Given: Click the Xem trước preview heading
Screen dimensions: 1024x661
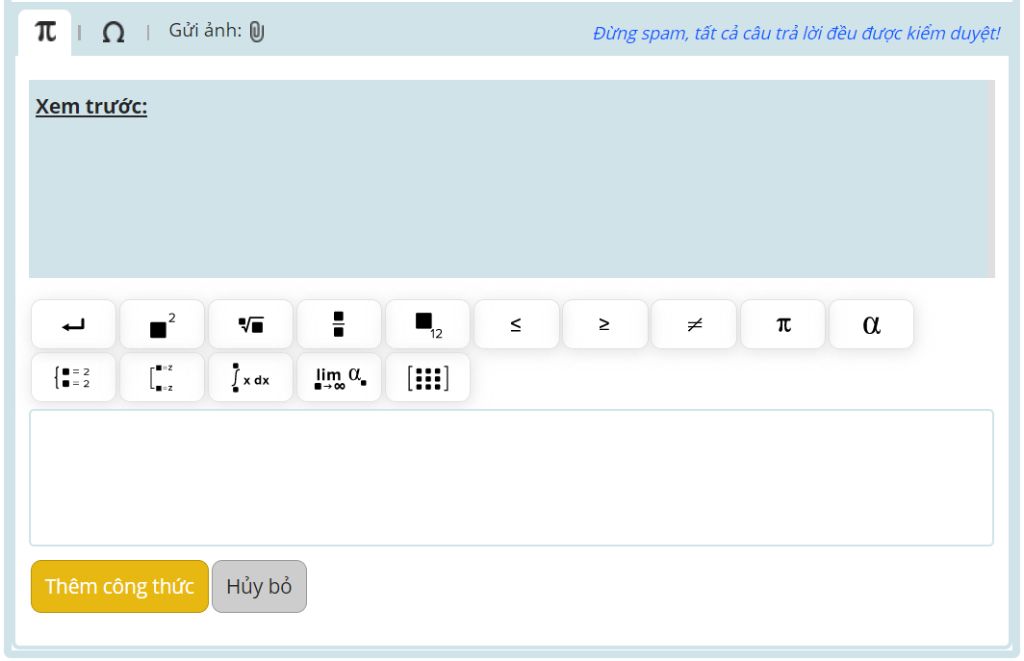Looking at the screenshot, I should 91,106.
